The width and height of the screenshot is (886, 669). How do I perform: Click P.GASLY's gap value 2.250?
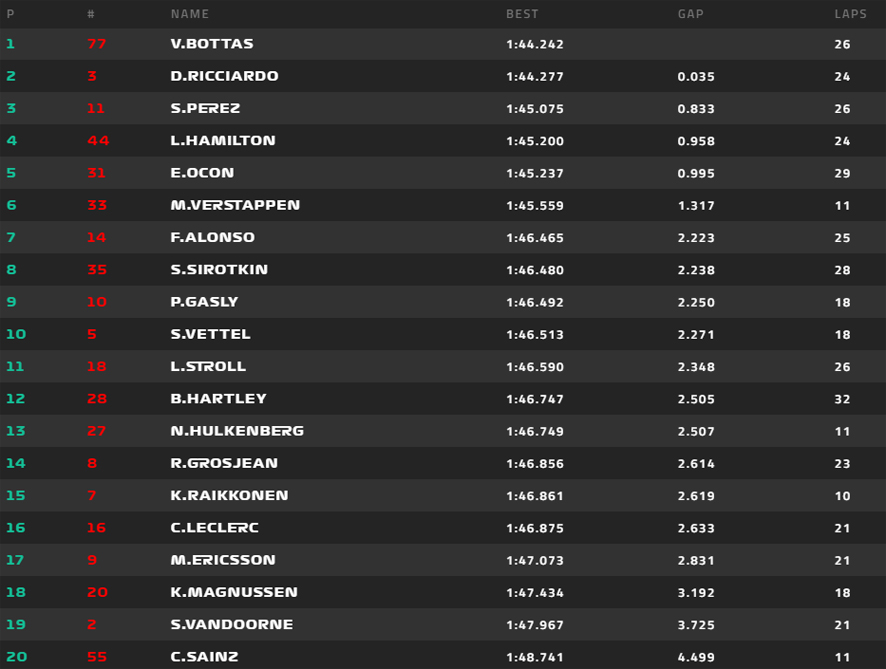click(x=696, y=302)
